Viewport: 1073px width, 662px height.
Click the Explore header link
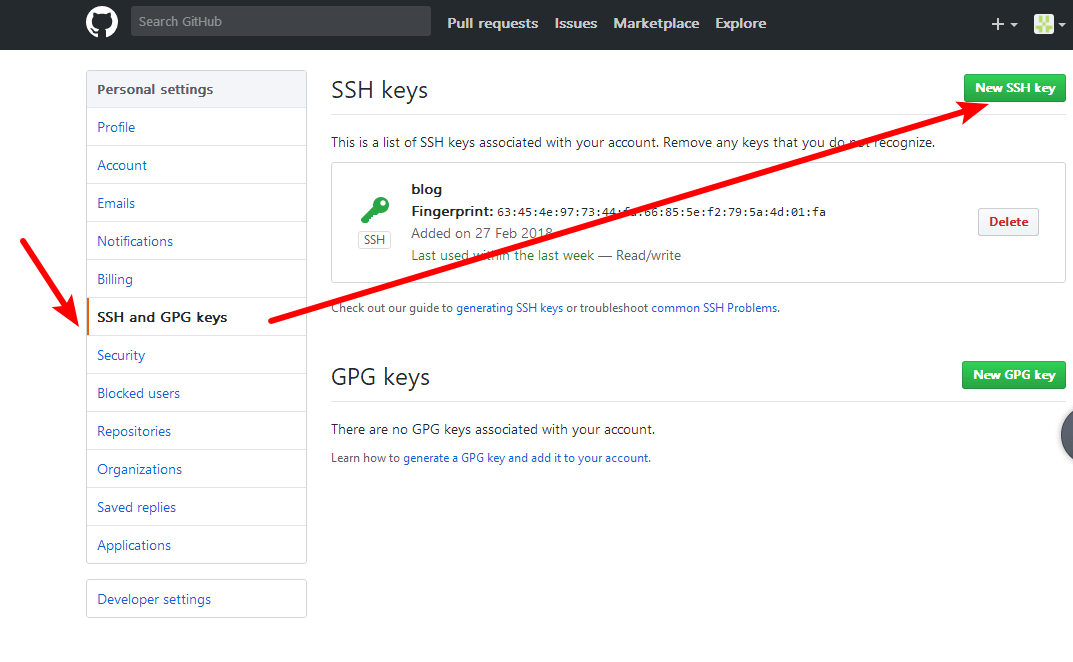740,23
